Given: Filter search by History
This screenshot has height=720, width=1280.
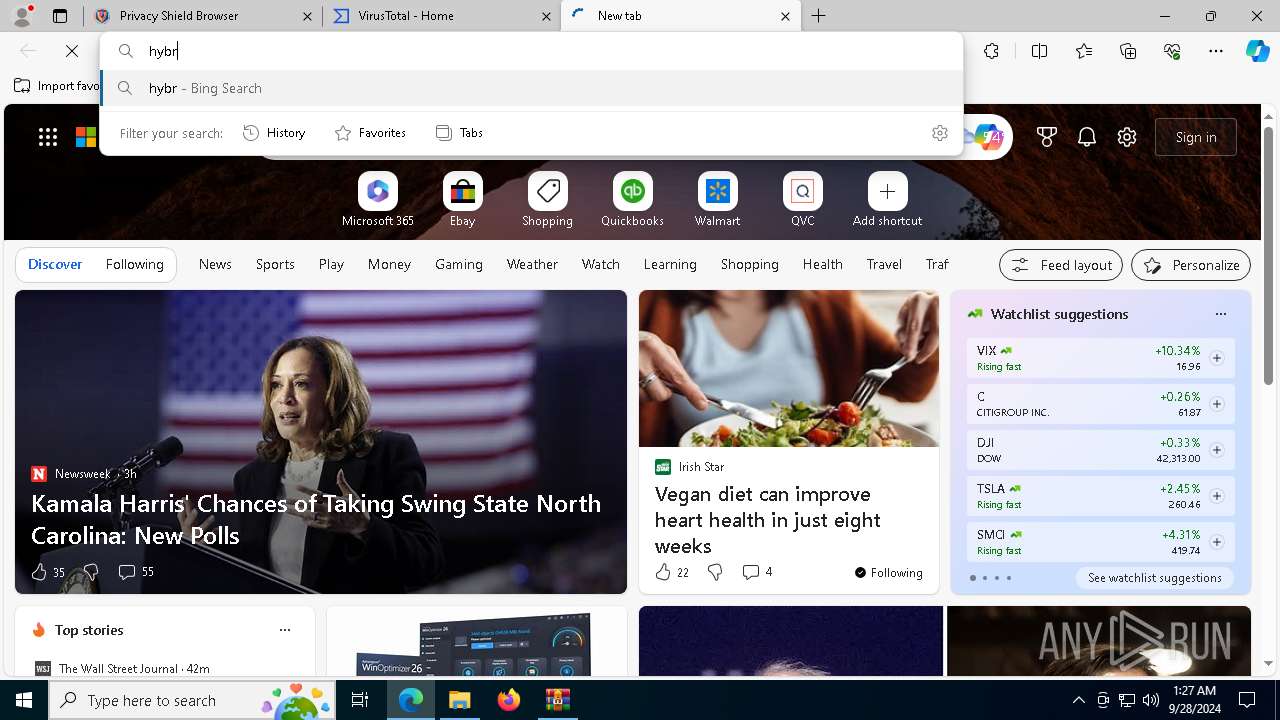Looking at the screenshot, I should point(274,133).
